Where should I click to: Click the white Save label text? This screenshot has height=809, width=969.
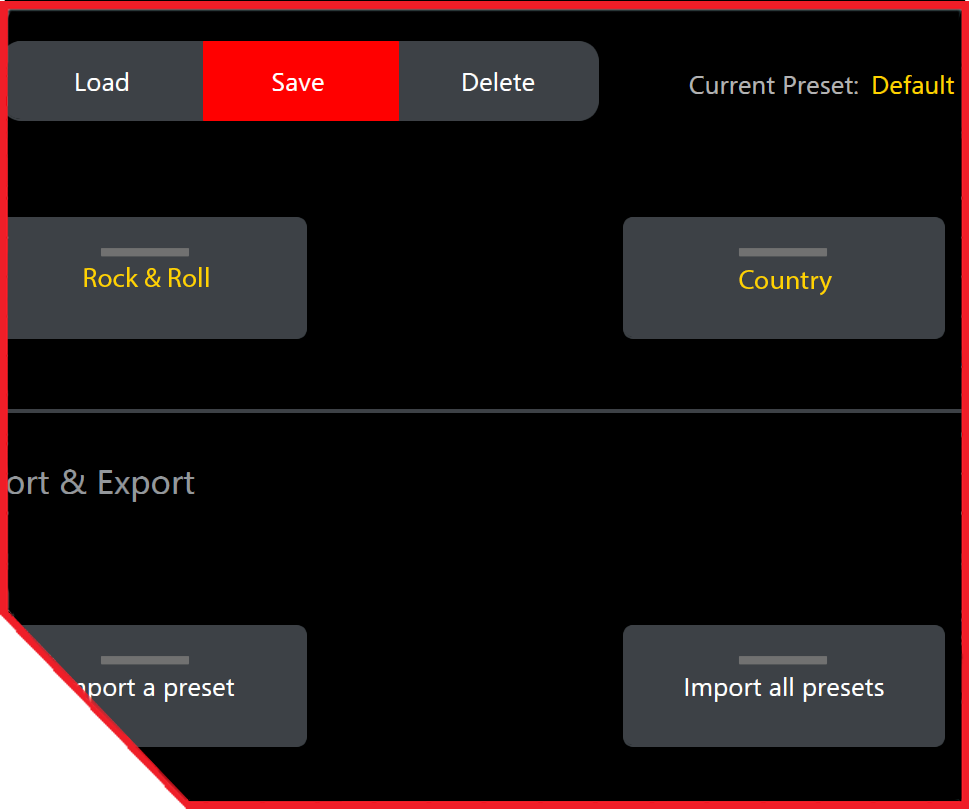click(298, 82)
